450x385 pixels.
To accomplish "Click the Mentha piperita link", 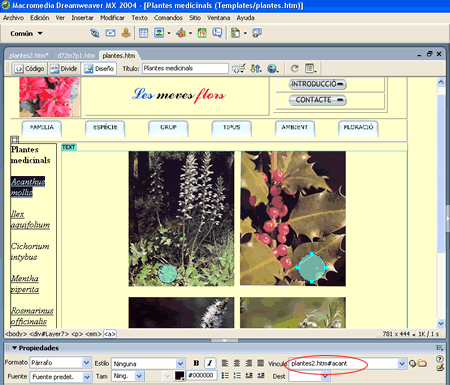I will click(25, 284).
